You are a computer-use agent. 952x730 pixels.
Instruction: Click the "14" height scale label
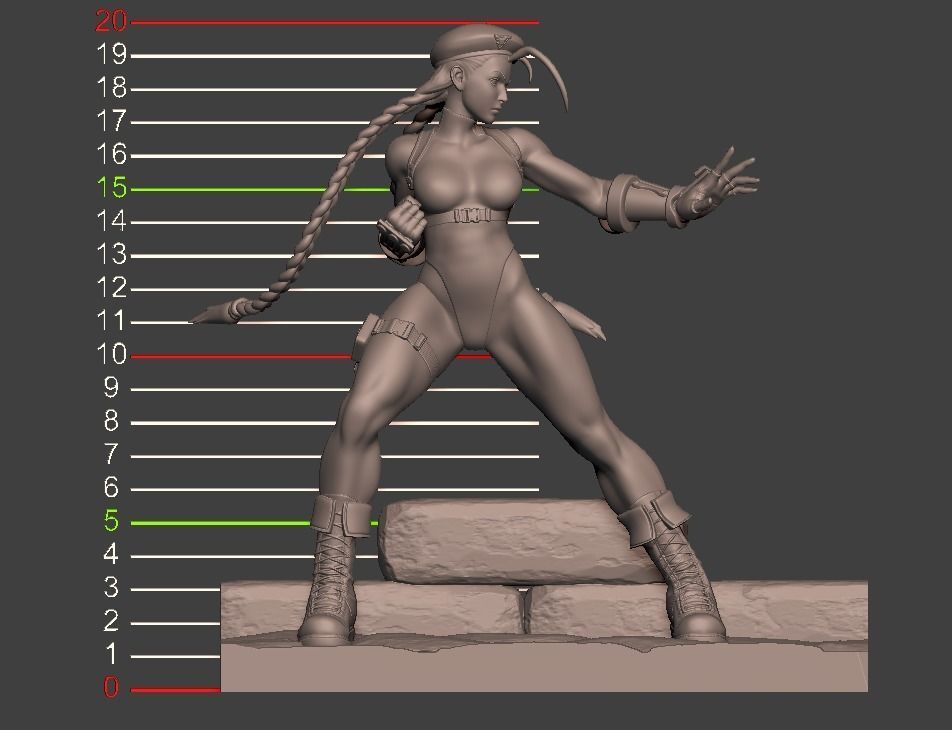[x=112, y=221]
